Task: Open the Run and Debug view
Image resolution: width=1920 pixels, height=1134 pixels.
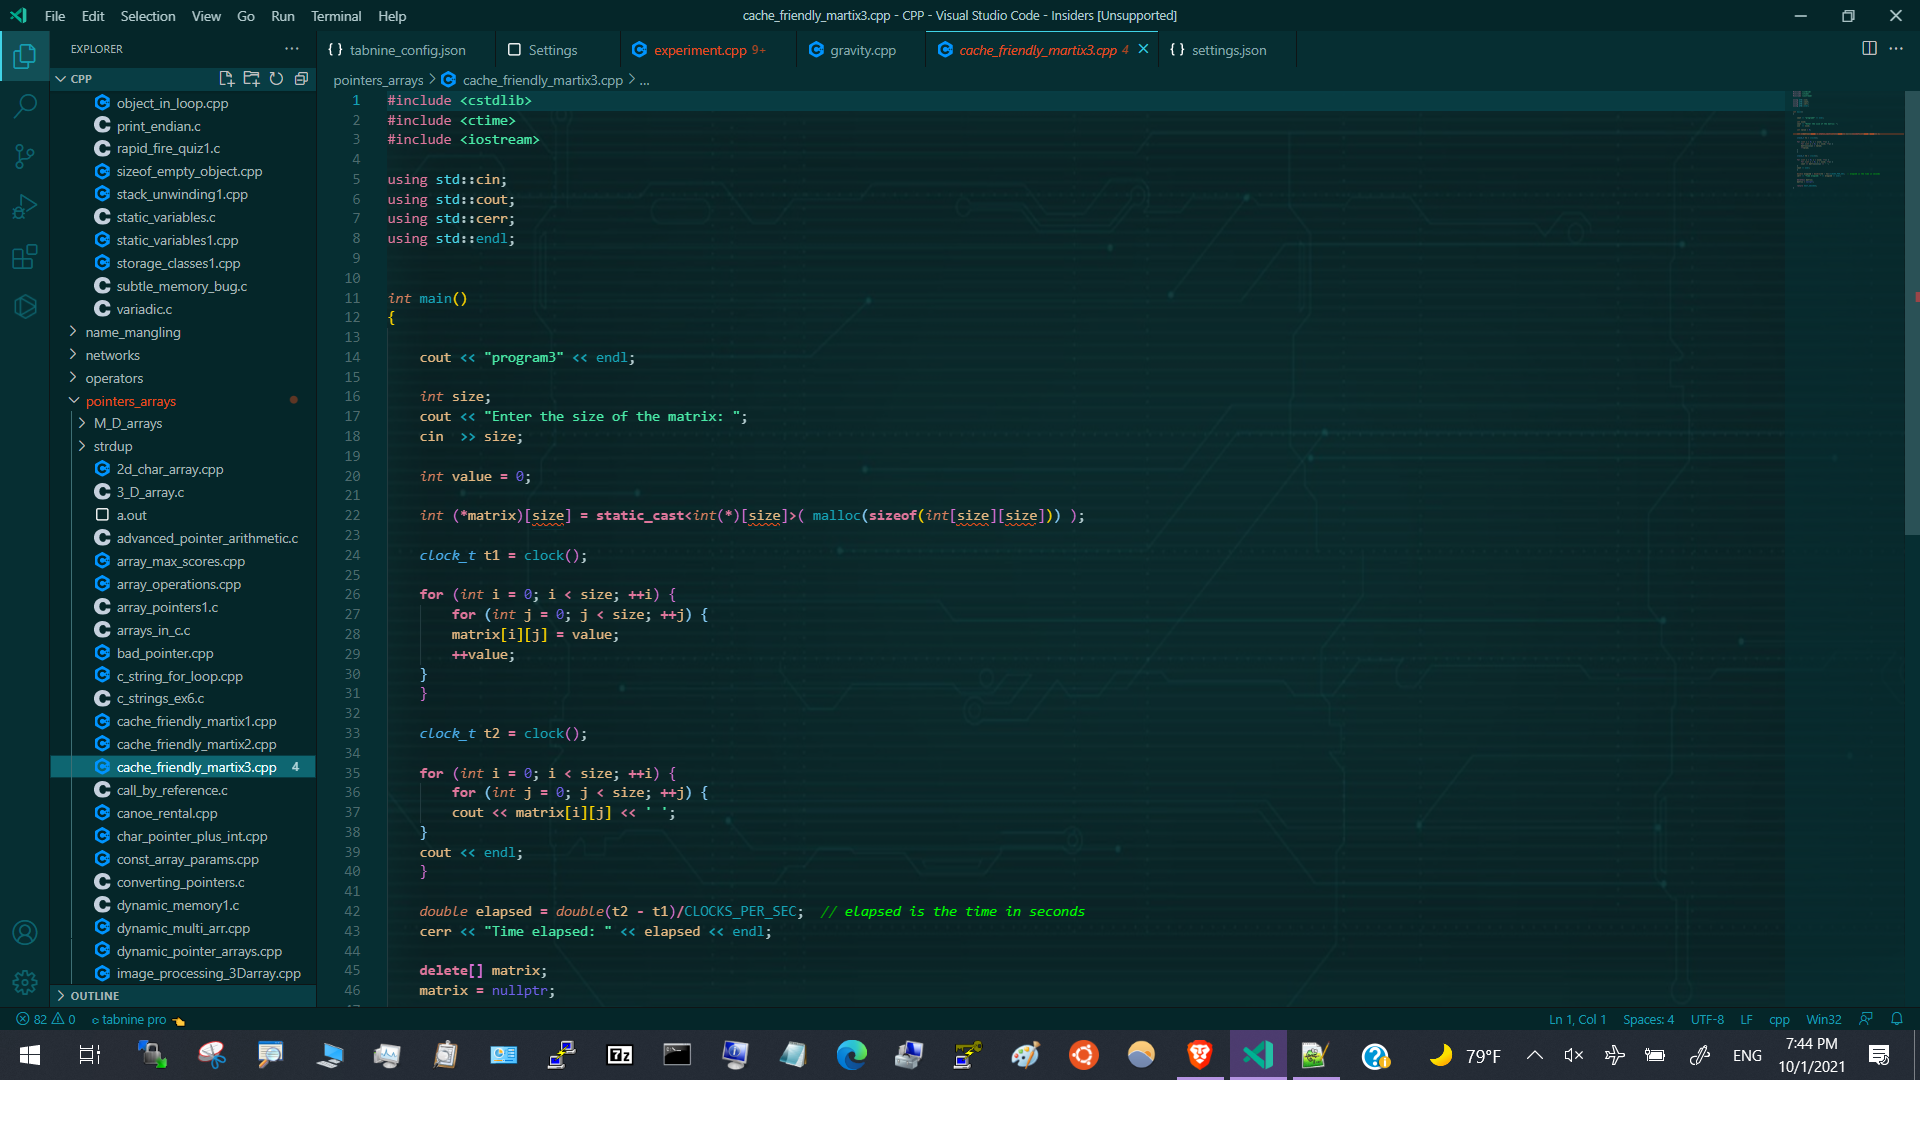Action: click(25, 206)
